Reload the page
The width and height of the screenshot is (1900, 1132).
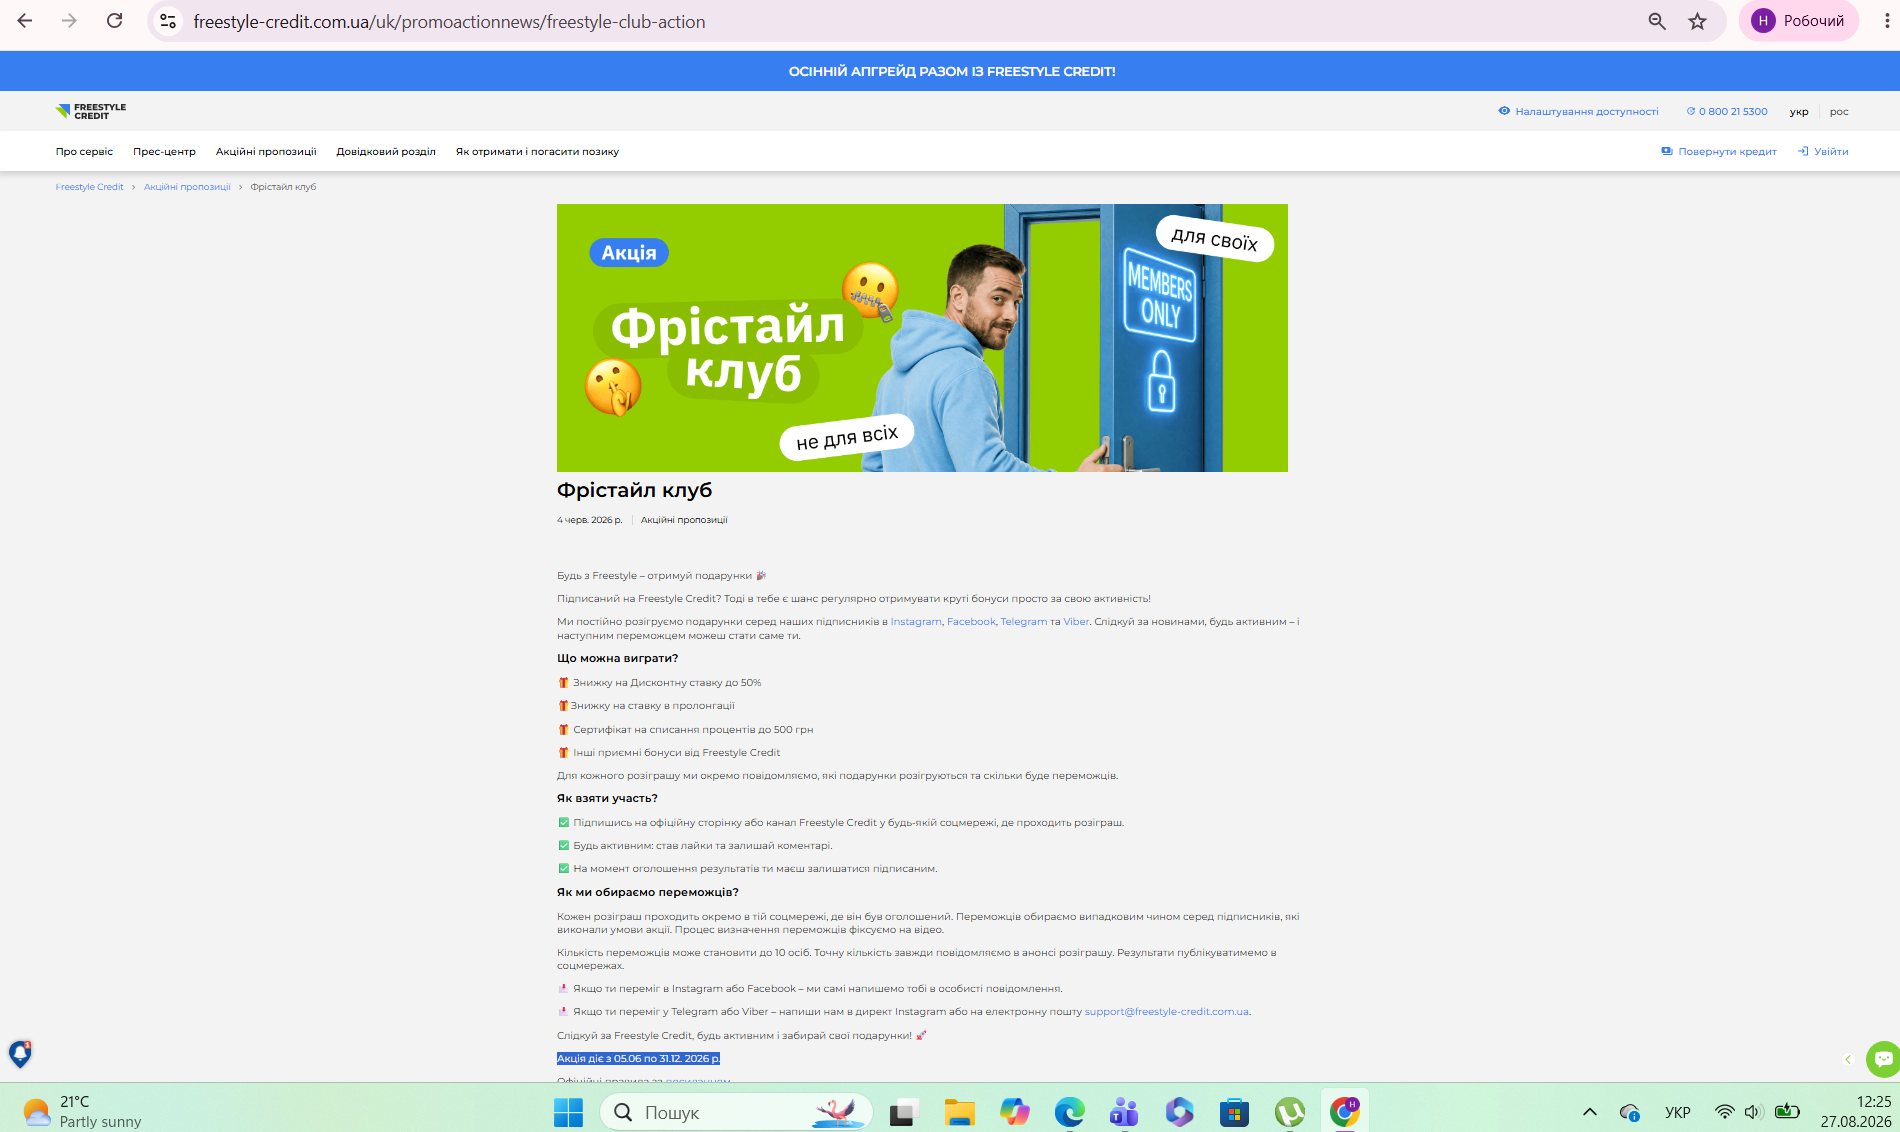point(115,21)
